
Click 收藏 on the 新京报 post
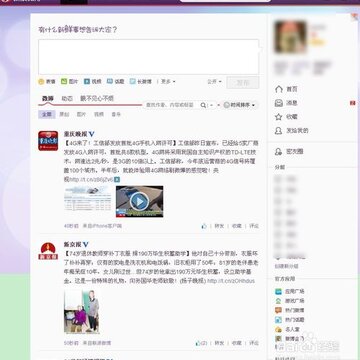point(237,343)
